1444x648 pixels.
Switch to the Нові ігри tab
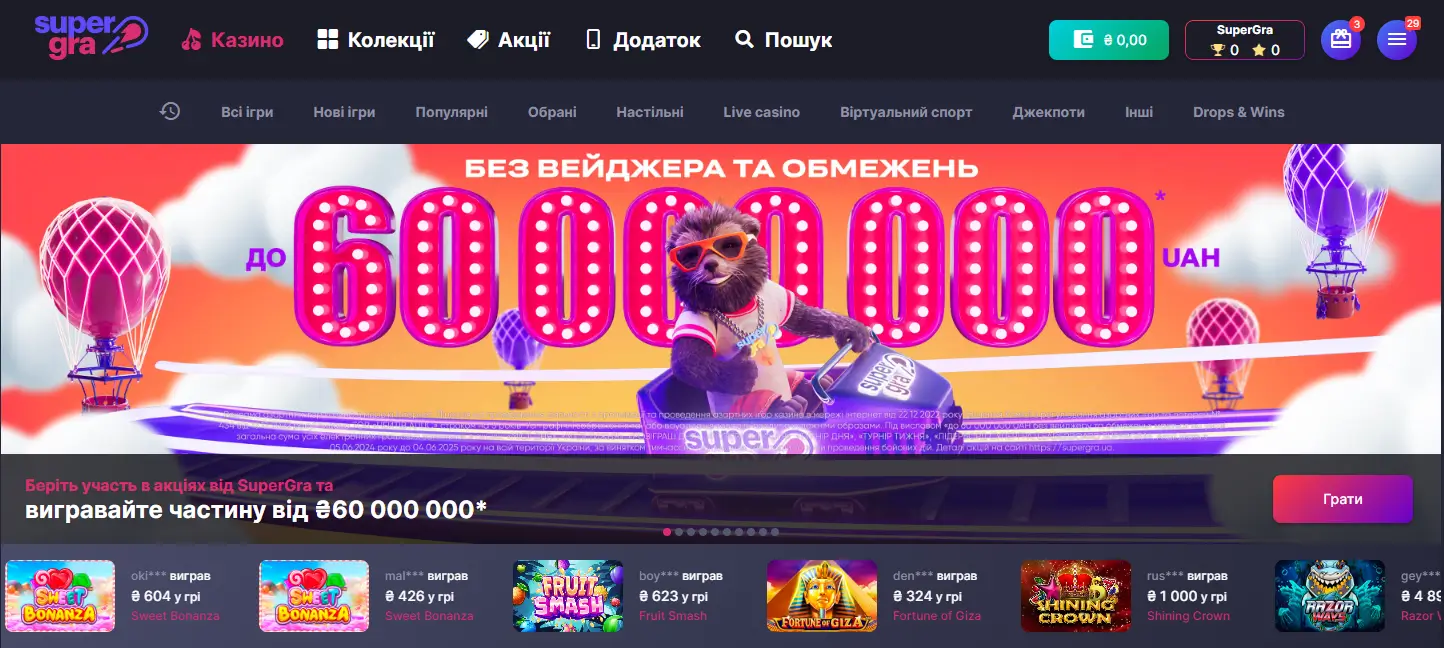click(344, 112)
